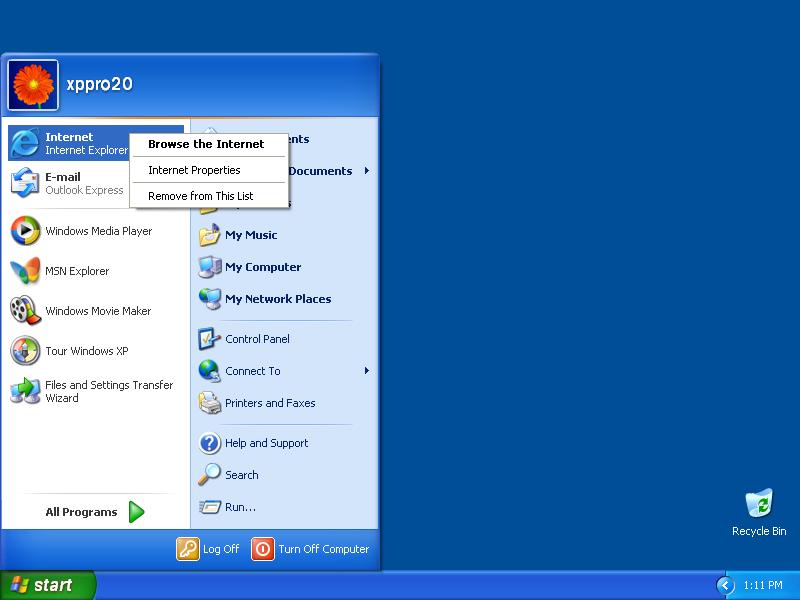Click the Control Panel label
The height and width of the screenshot is (600, 800).
click(257, 339)
